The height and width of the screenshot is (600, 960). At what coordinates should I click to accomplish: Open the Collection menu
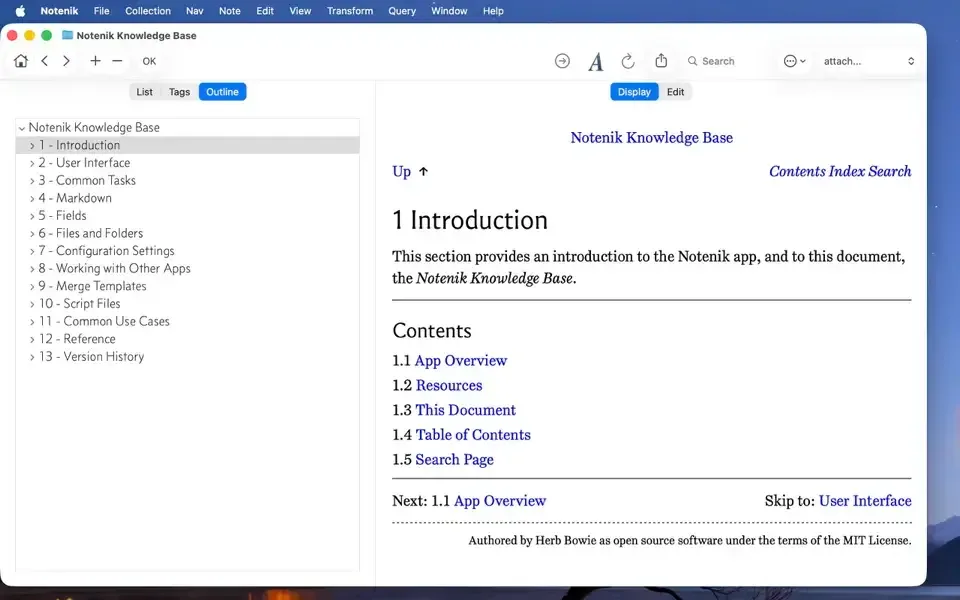(148, 11)
